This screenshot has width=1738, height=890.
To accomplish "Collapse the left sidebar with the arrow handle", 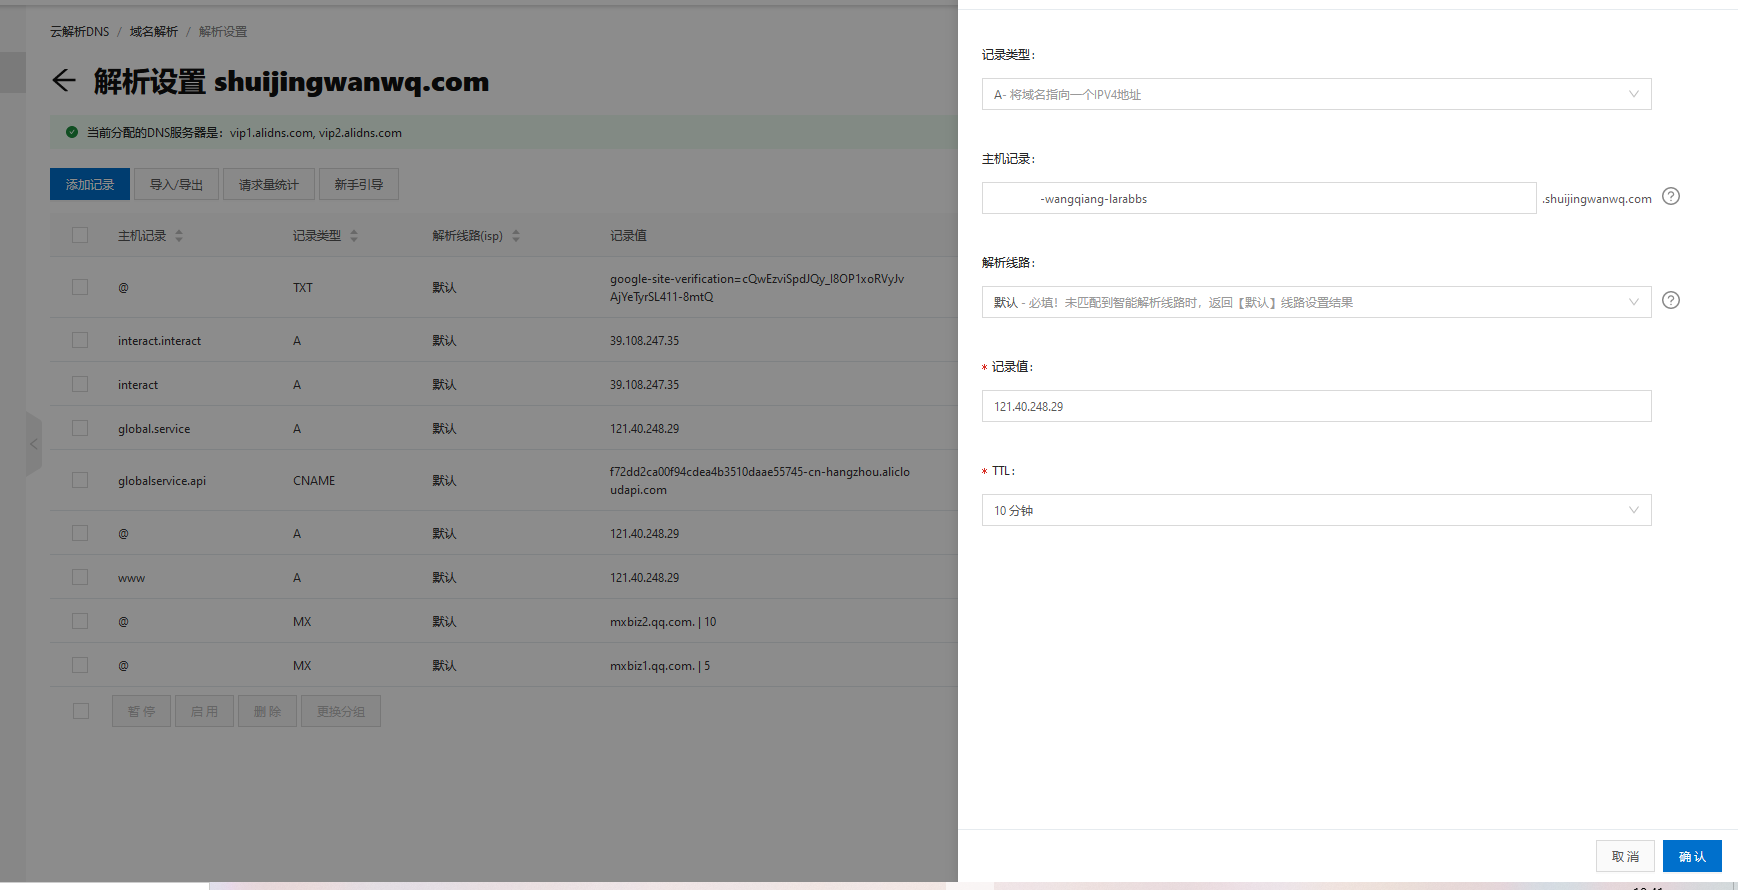I will [34, 444].
